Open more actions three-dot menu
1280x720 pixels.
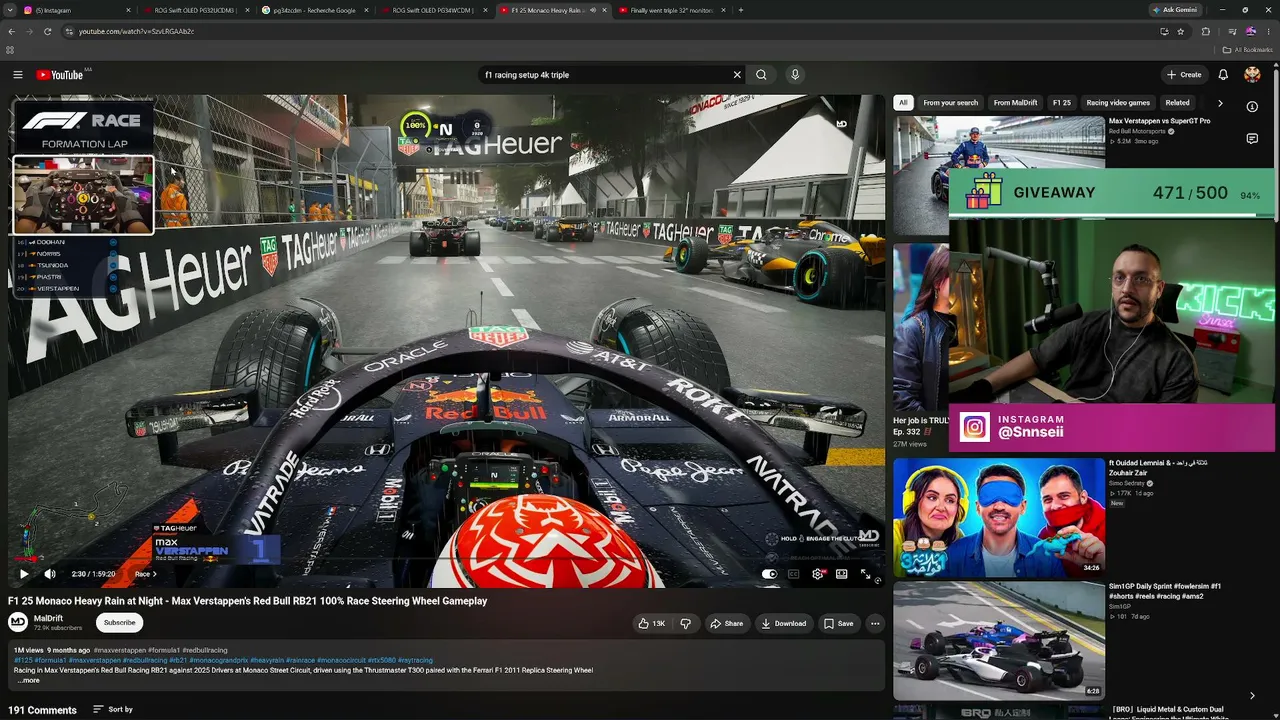coord(875,623)
